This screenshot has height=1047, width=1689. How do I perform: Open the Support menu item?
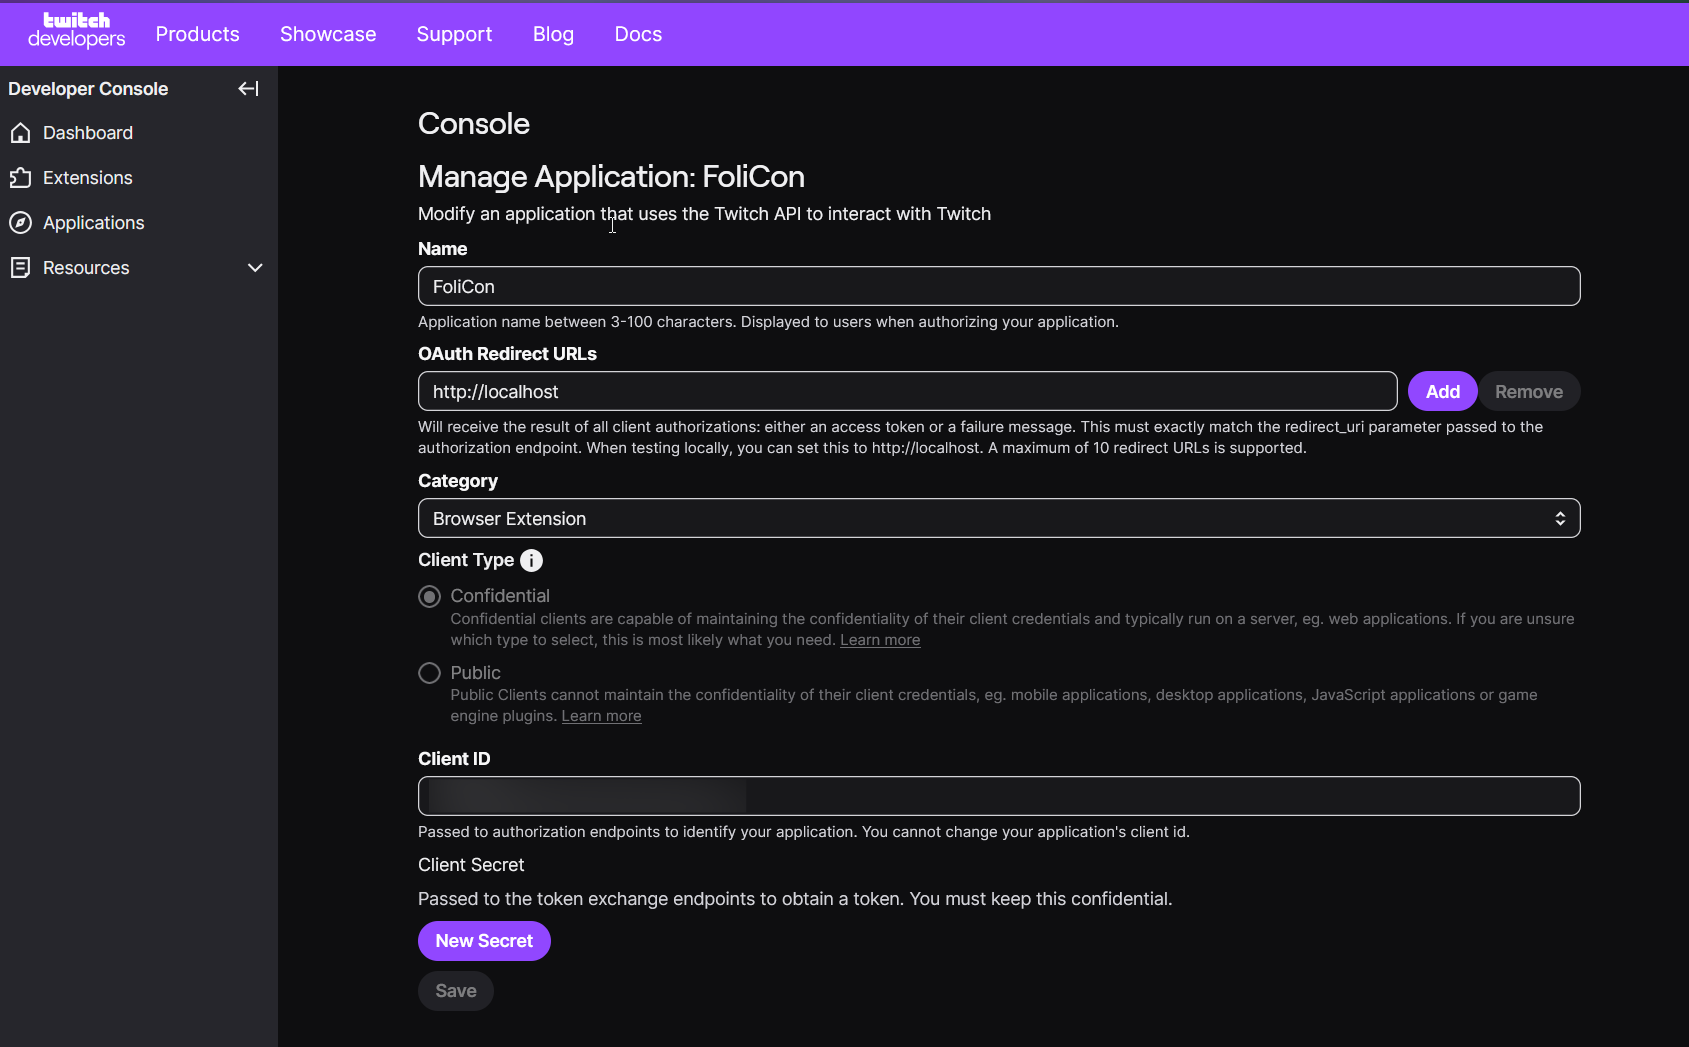coord(454,34)
